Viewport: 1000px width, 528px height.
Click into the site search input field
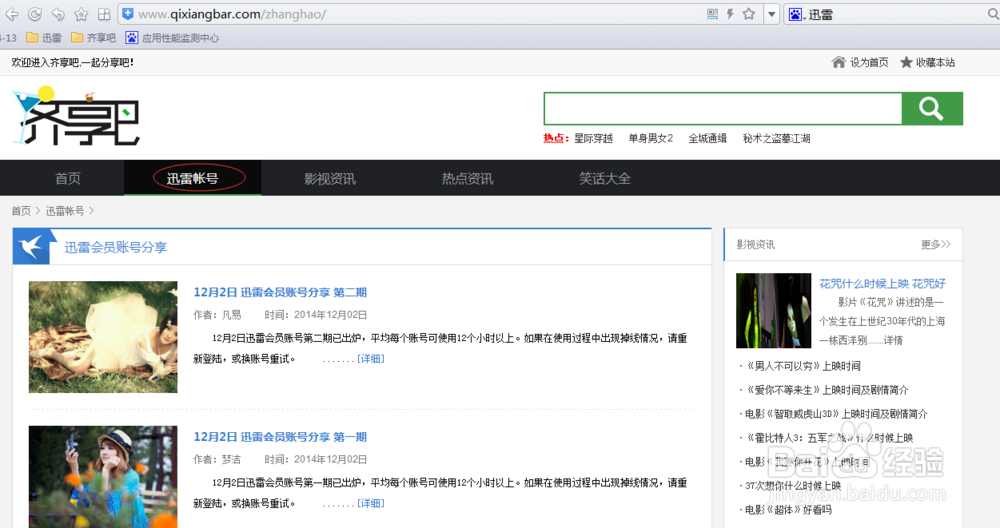723,108
